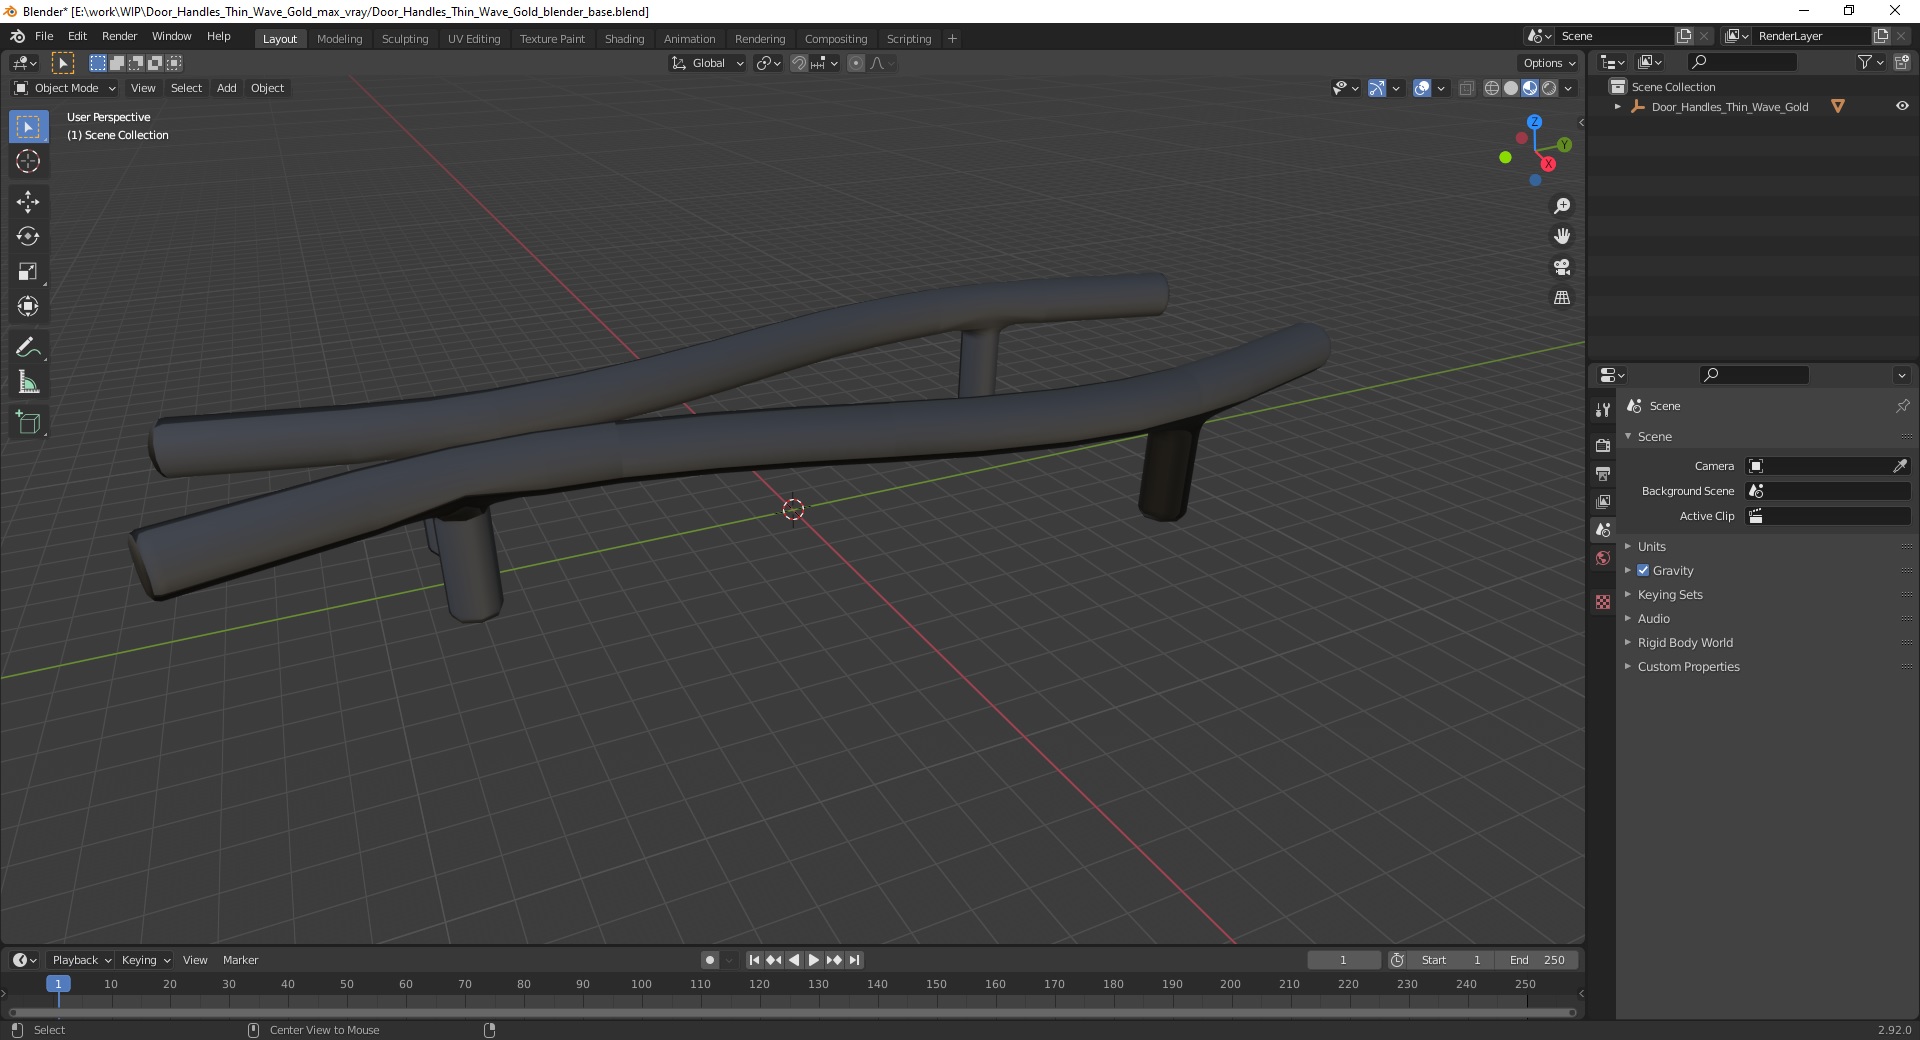Image resolution: width=1920 pixels, height=1040 pixels.
Task: Pick the Annotate tool
Action: pos(28,348)
